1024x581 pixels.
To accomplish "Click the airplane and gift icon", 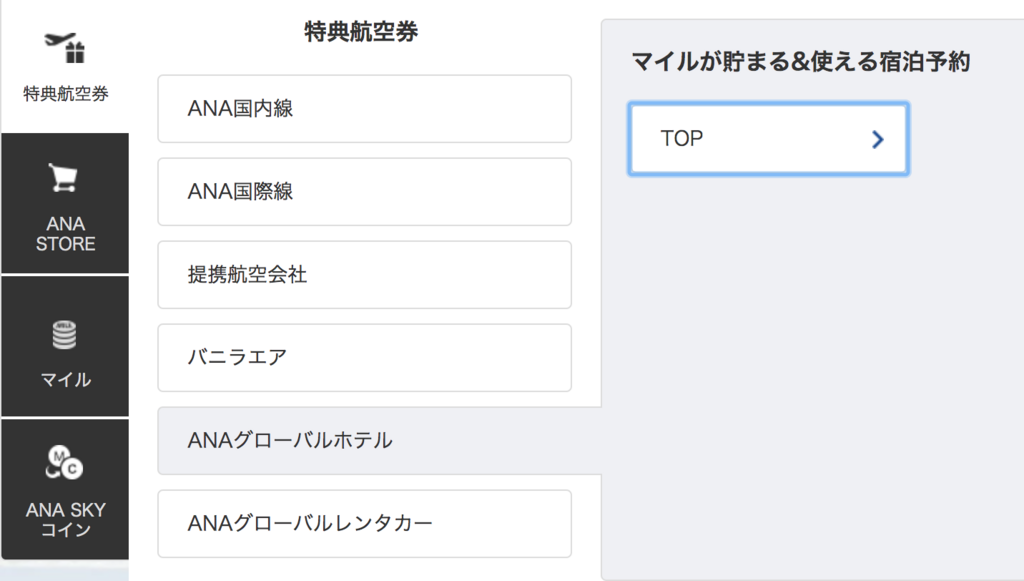I will point(65,48).
